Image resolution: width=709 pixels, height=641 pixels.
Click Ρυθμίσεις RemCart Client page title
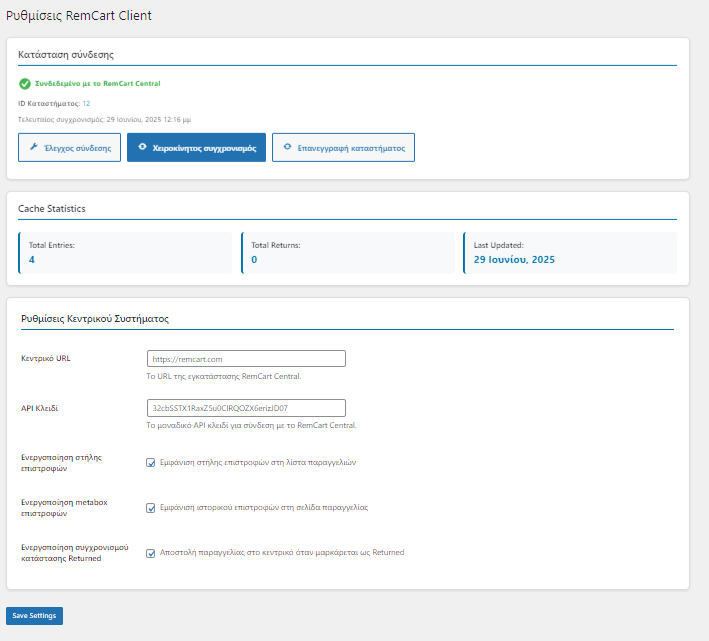click(79, 15)
